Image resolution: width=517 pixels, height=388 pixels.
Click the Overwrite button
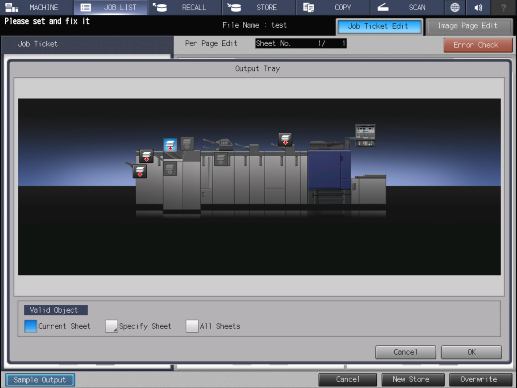coord(480,379)
